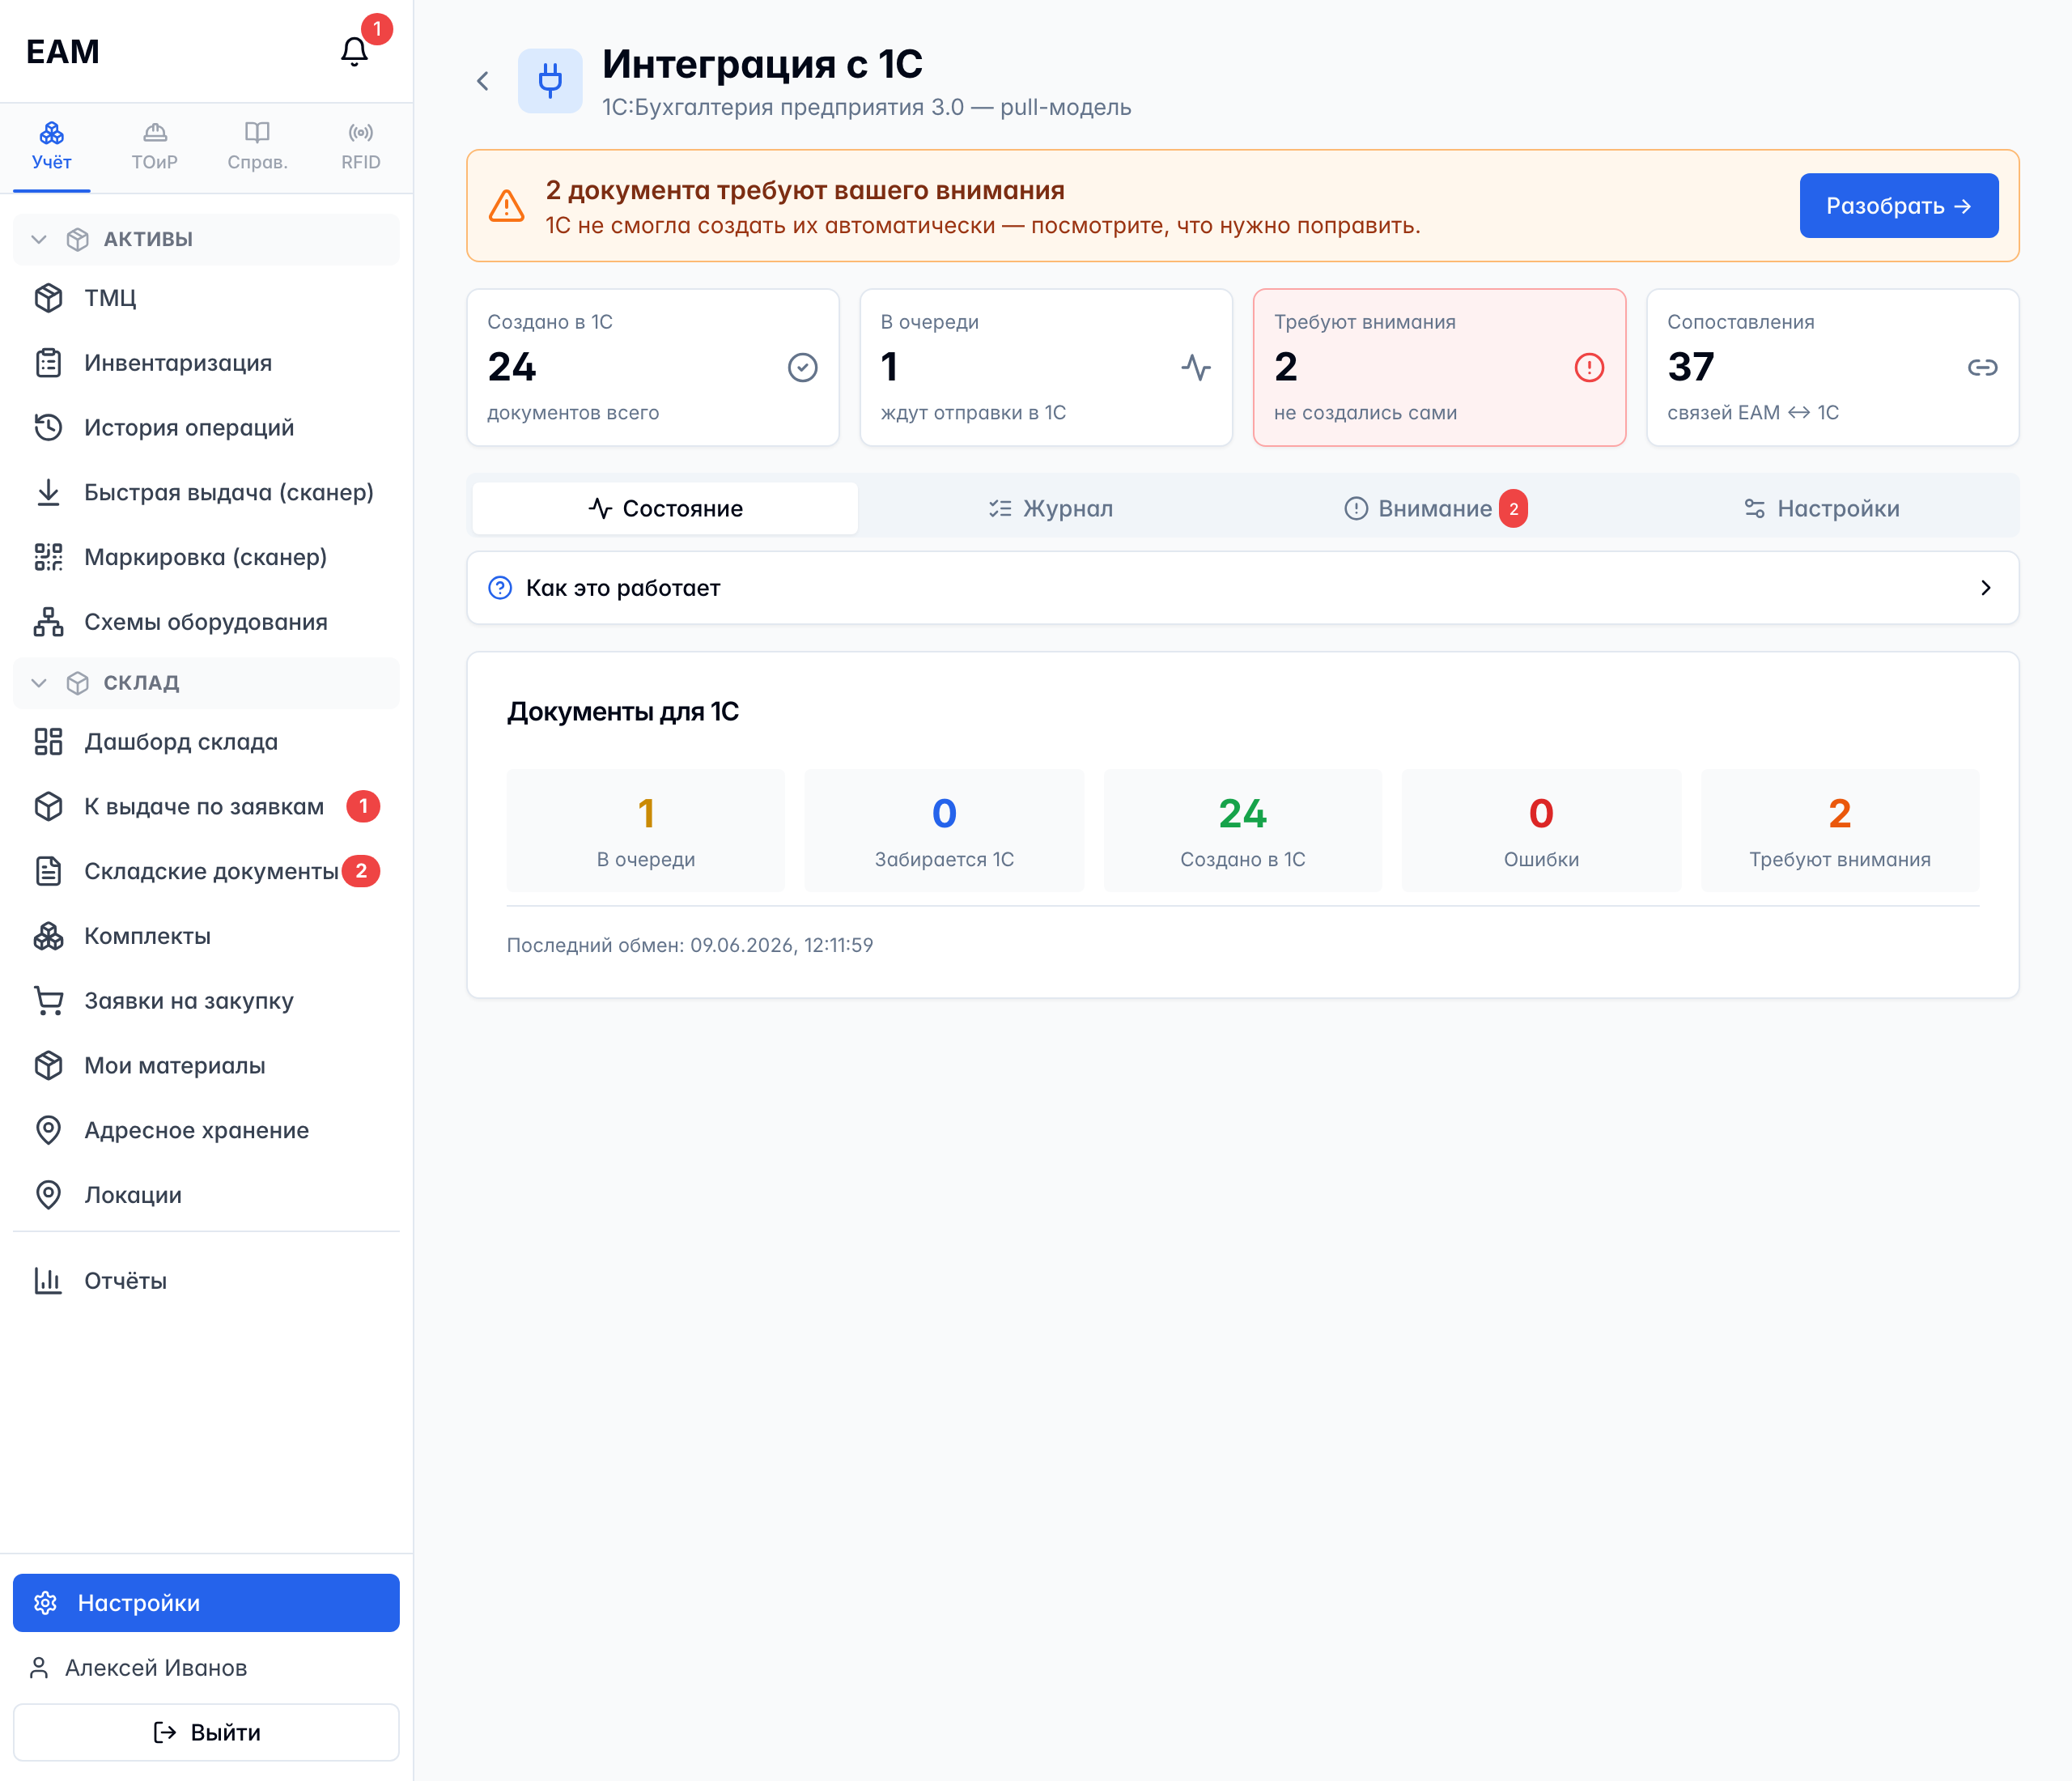Open the Журнал tab
2072x1781 pixels.
pos(1050,509)
